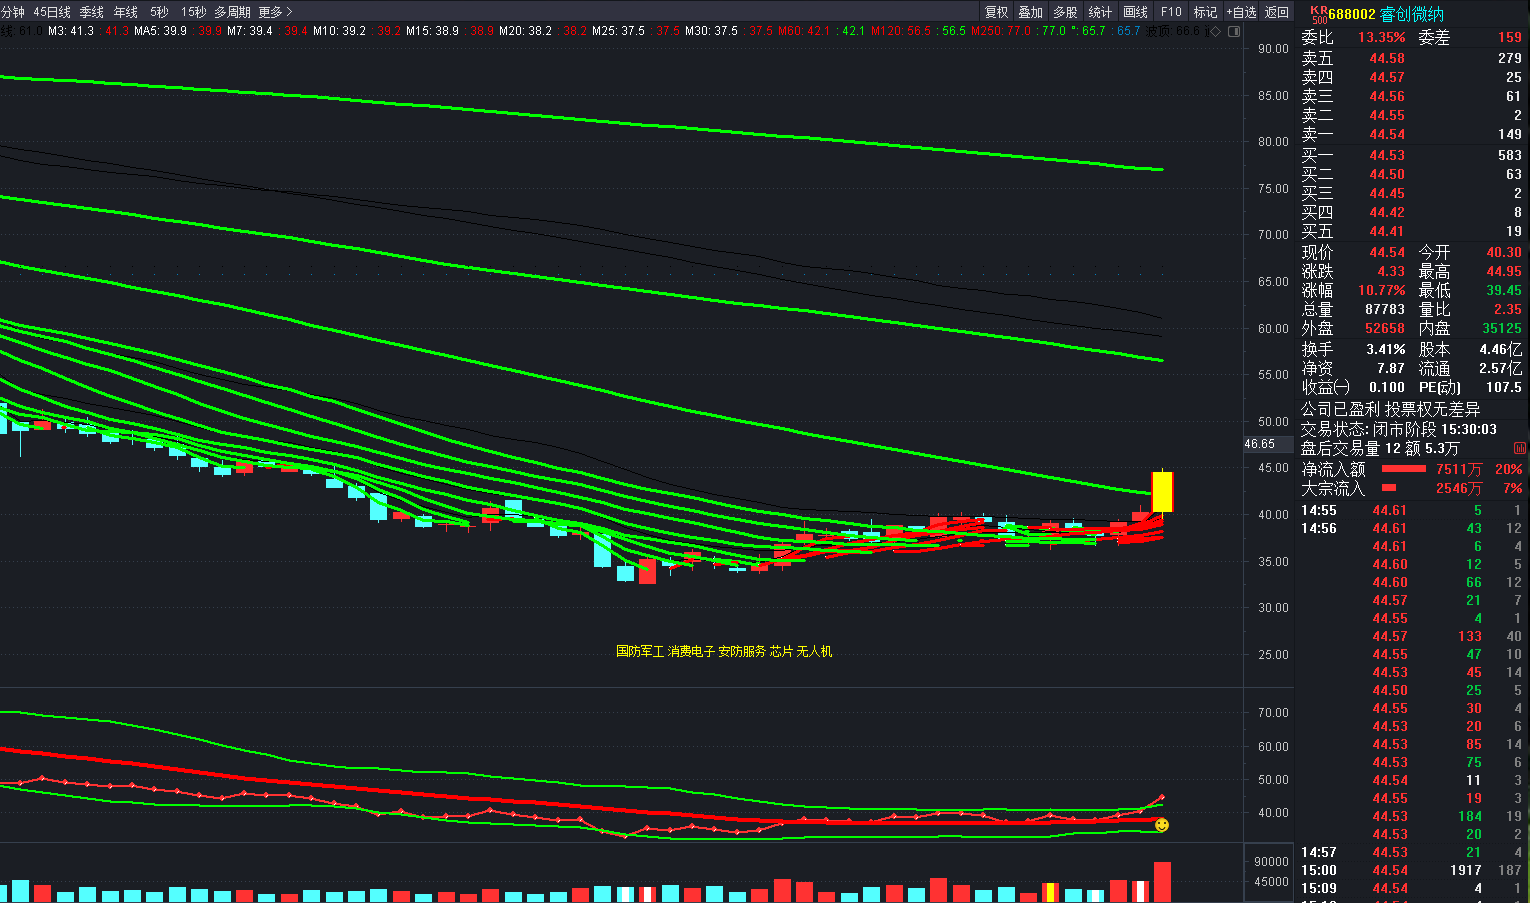Switch to 分钟 period tab

pos(12,12)
